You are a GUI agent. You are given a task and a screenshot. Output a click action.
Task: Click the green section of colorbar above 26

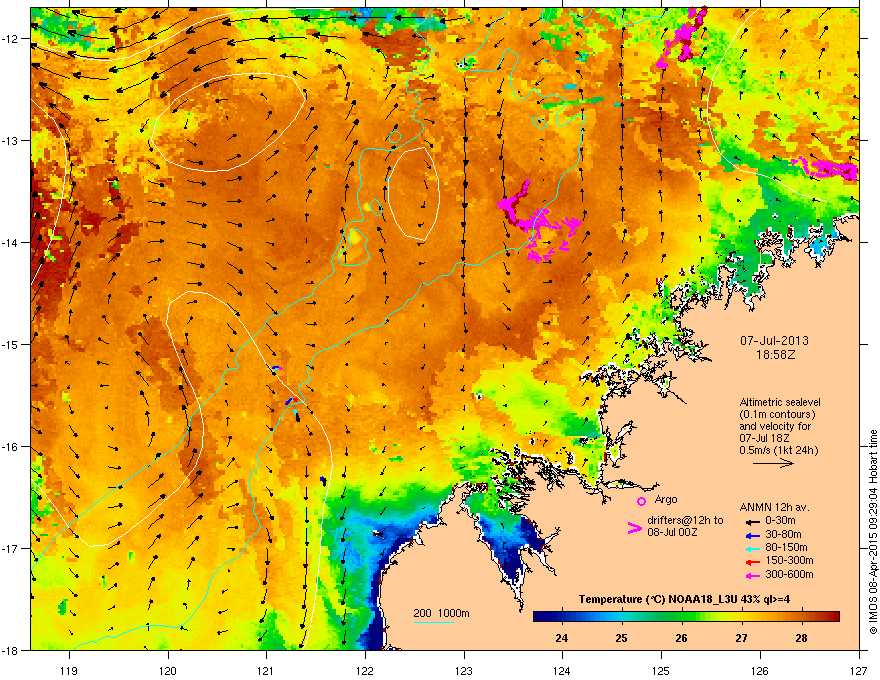pos(681,616)
